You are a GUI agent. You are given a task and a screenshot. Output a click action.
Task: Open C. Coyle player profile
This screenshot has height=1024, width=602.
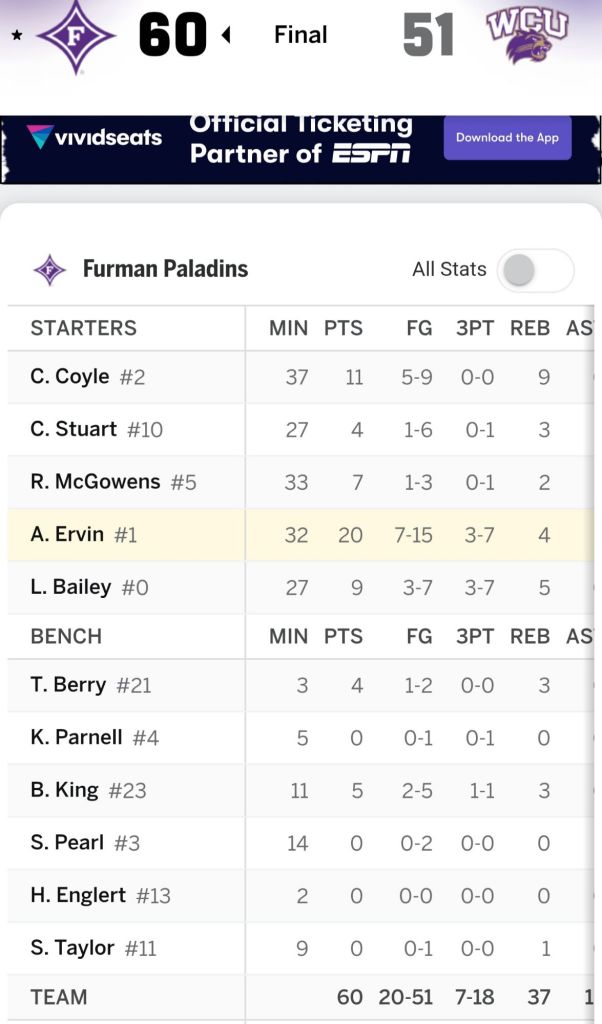[x=70, y=377]
